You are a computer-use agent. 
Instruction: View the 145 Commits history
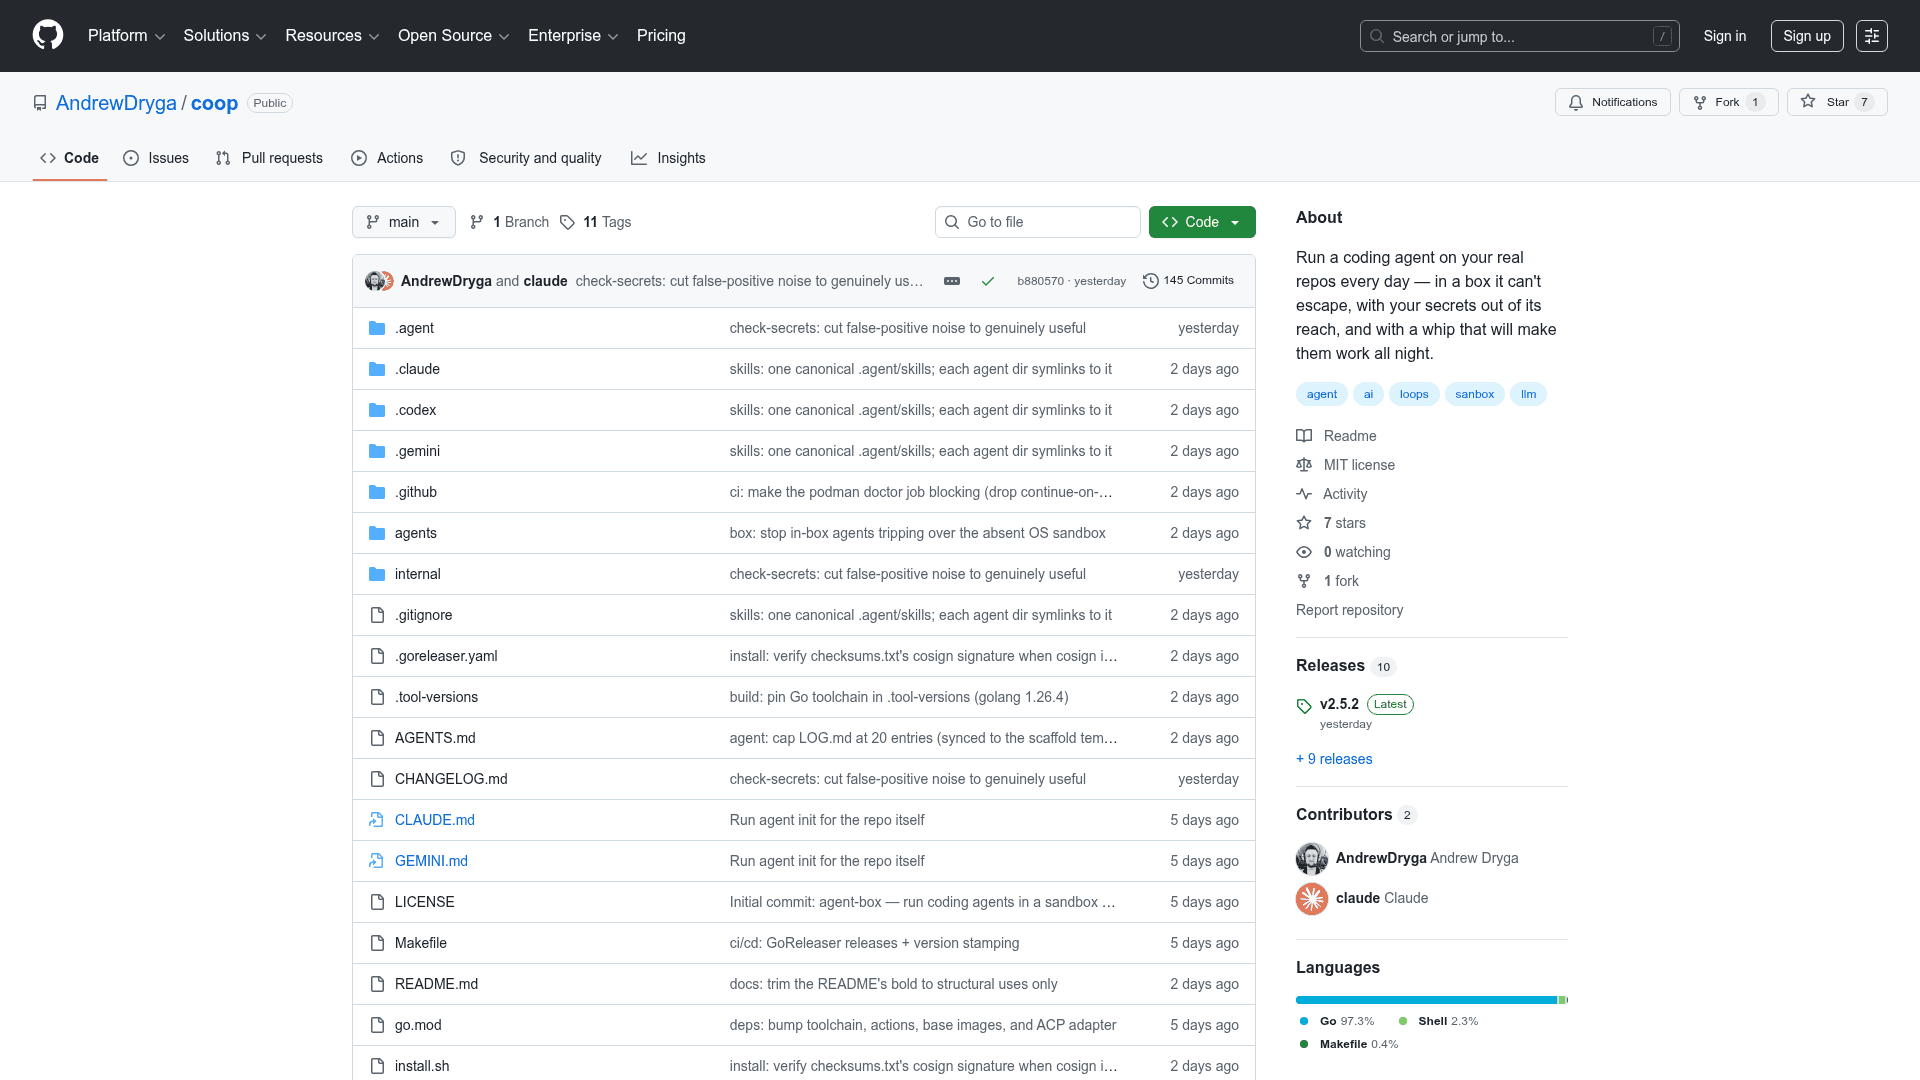click(x=1188, y=281)
